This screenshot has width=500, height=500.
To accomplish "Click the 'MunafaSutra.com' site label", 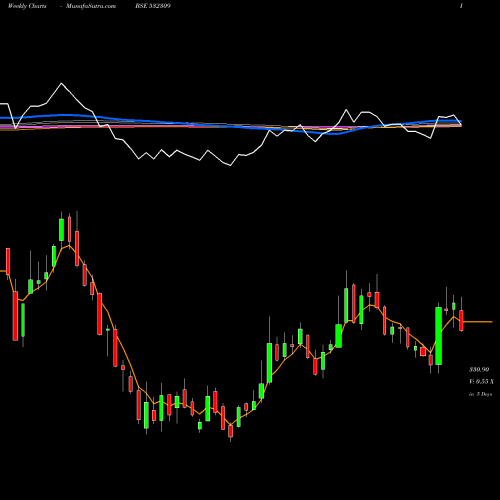I will coord(91,6).
